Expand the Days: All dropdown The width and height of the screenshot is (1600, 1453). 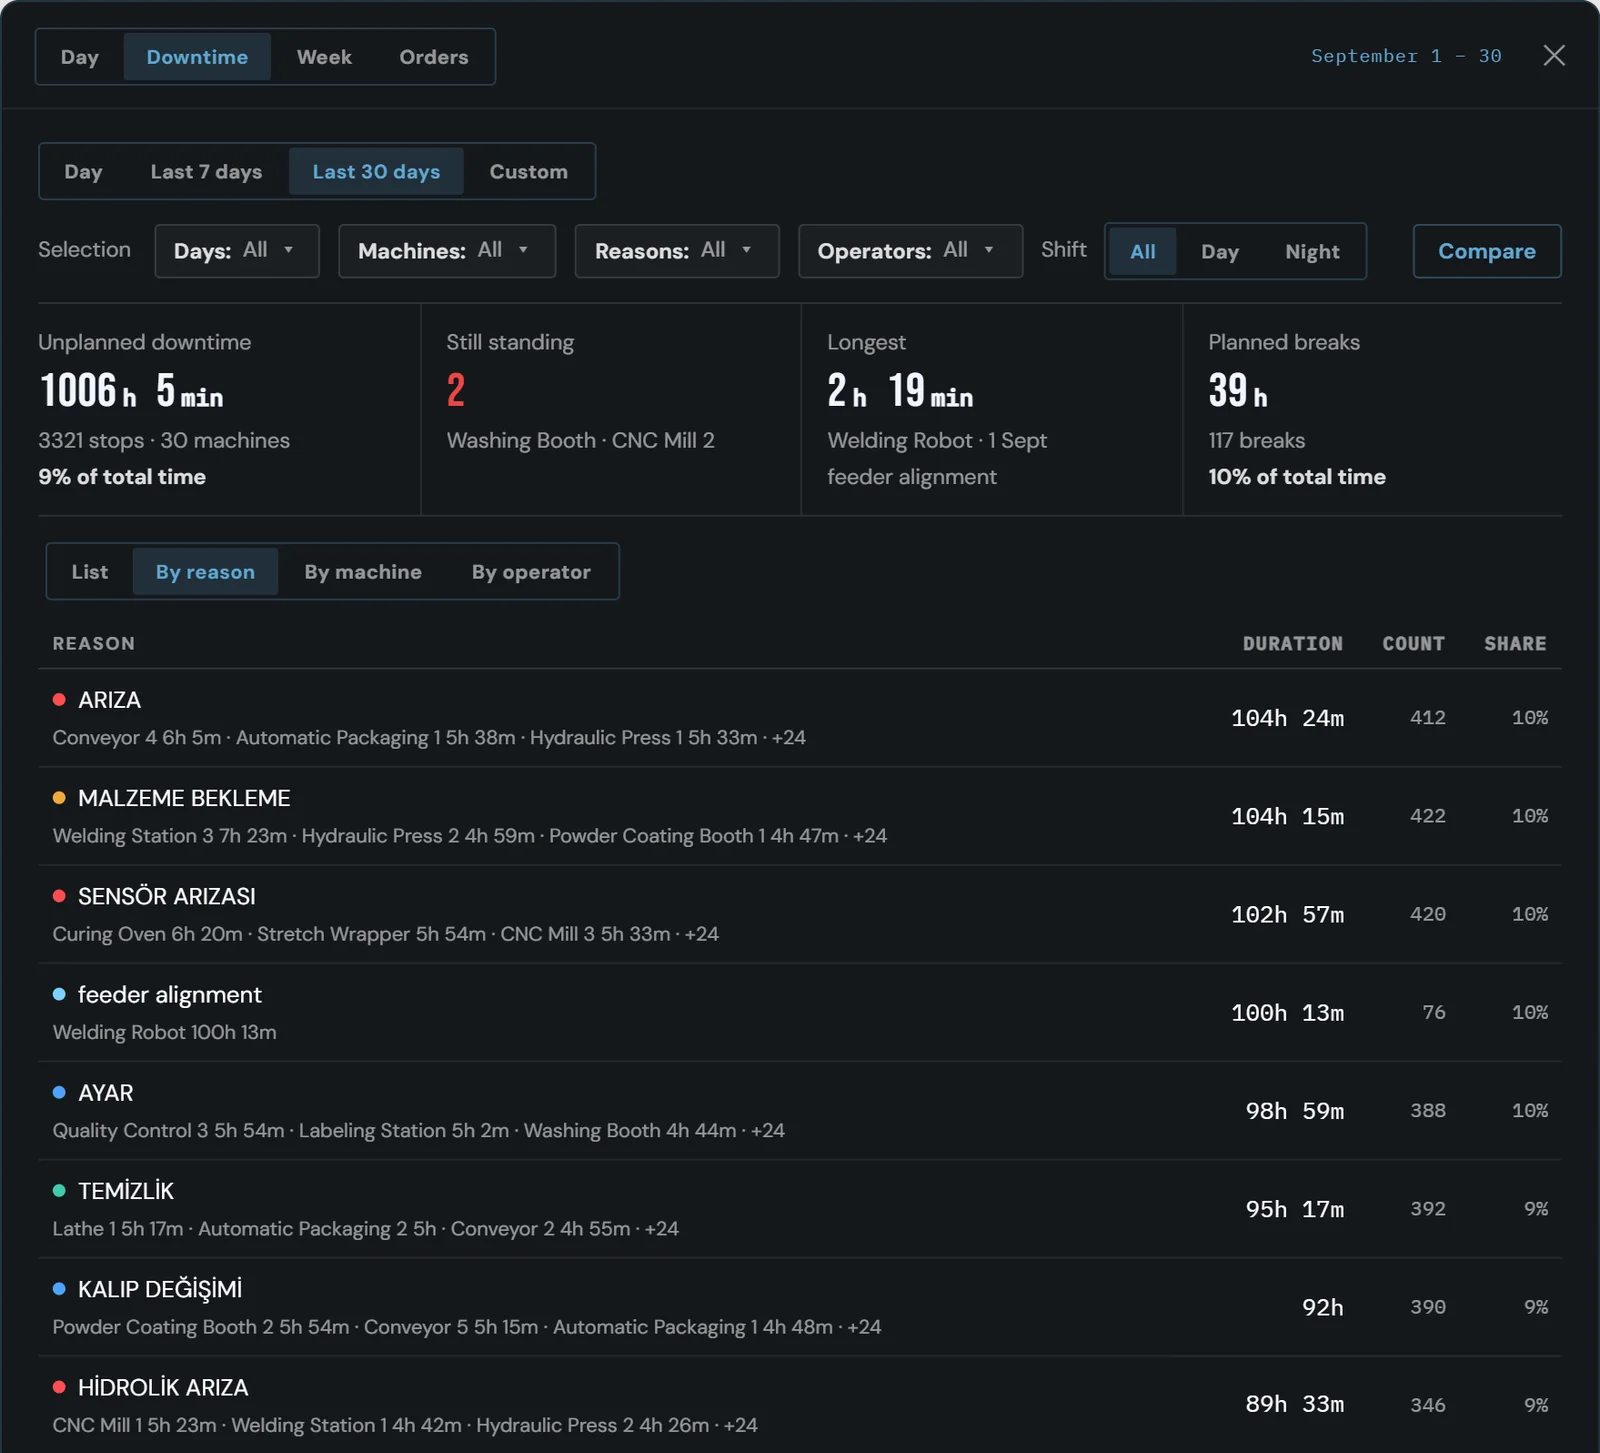[237, 251]
